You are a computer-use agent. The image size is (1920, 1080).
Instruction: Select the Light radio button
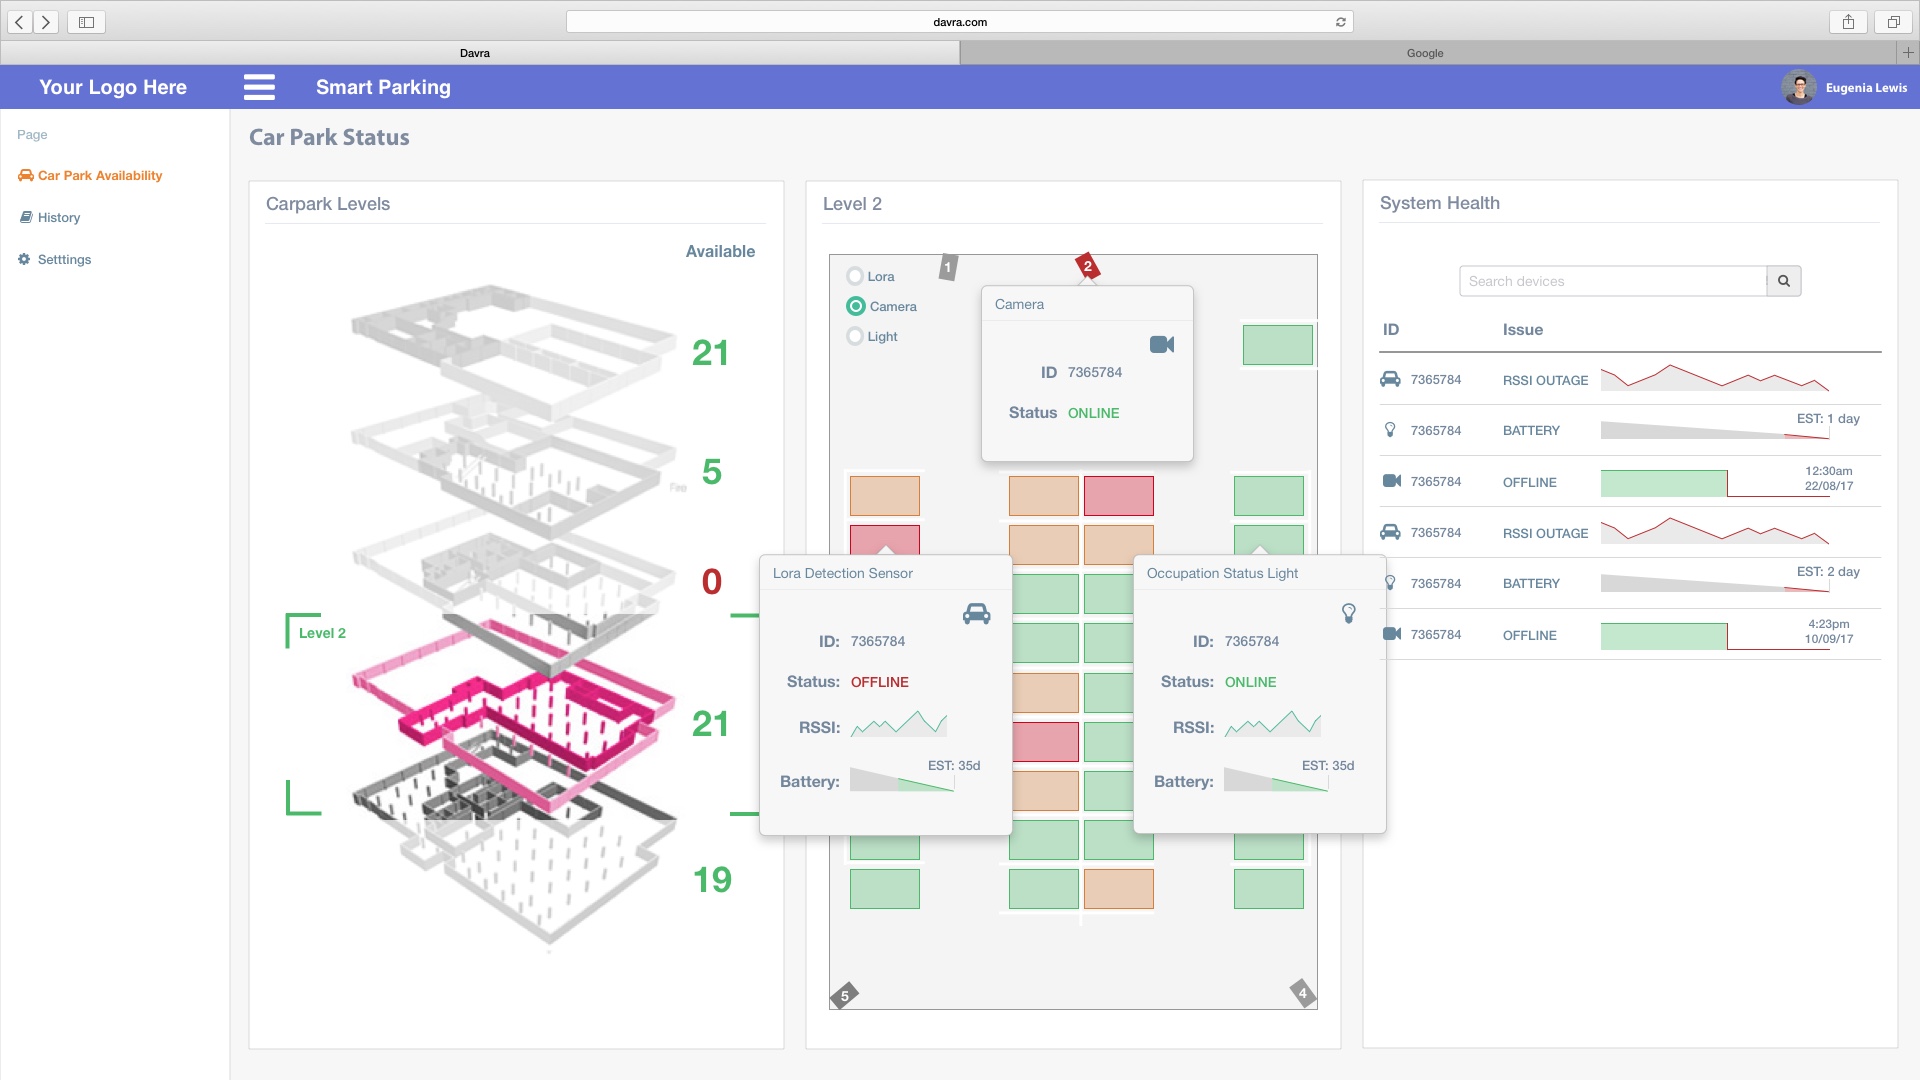tap(855, 336)
